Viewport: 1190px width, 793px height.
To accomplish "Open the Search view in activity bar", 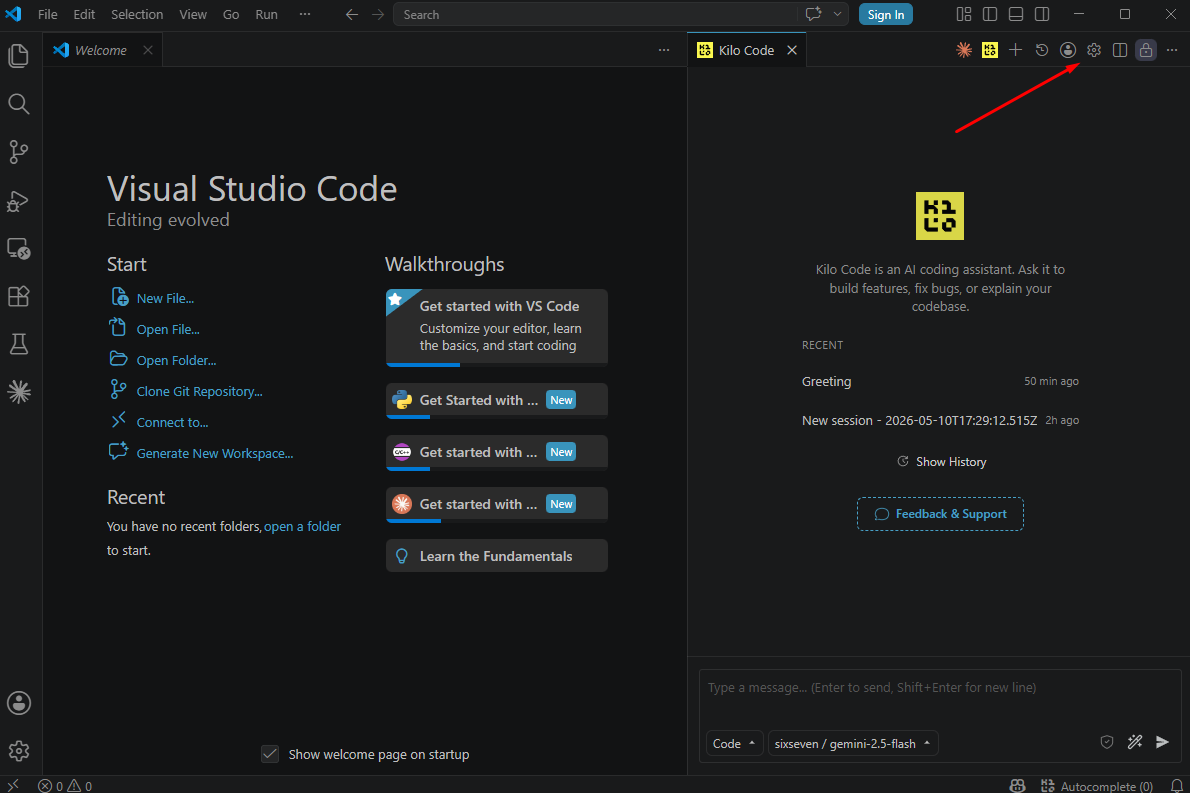I will pos(19,104).
